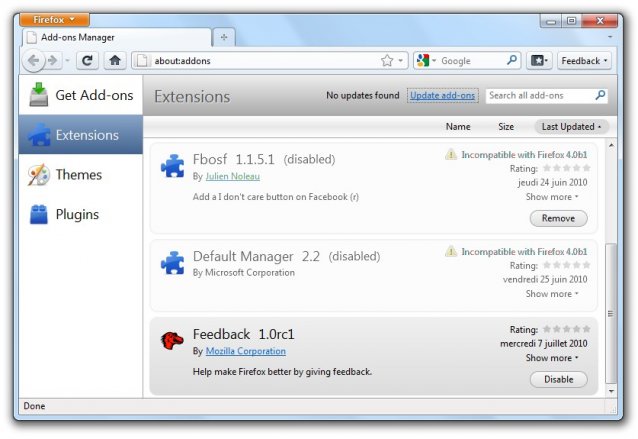This screenshot has height=439, width=638.
Task: Open the Get Add-ons section
Action: click(x=81, y=95)
